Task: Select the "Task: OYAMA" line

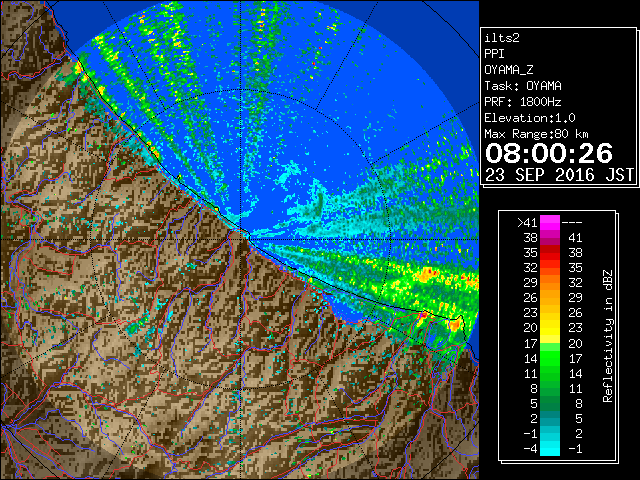Action: coord(523,86)
